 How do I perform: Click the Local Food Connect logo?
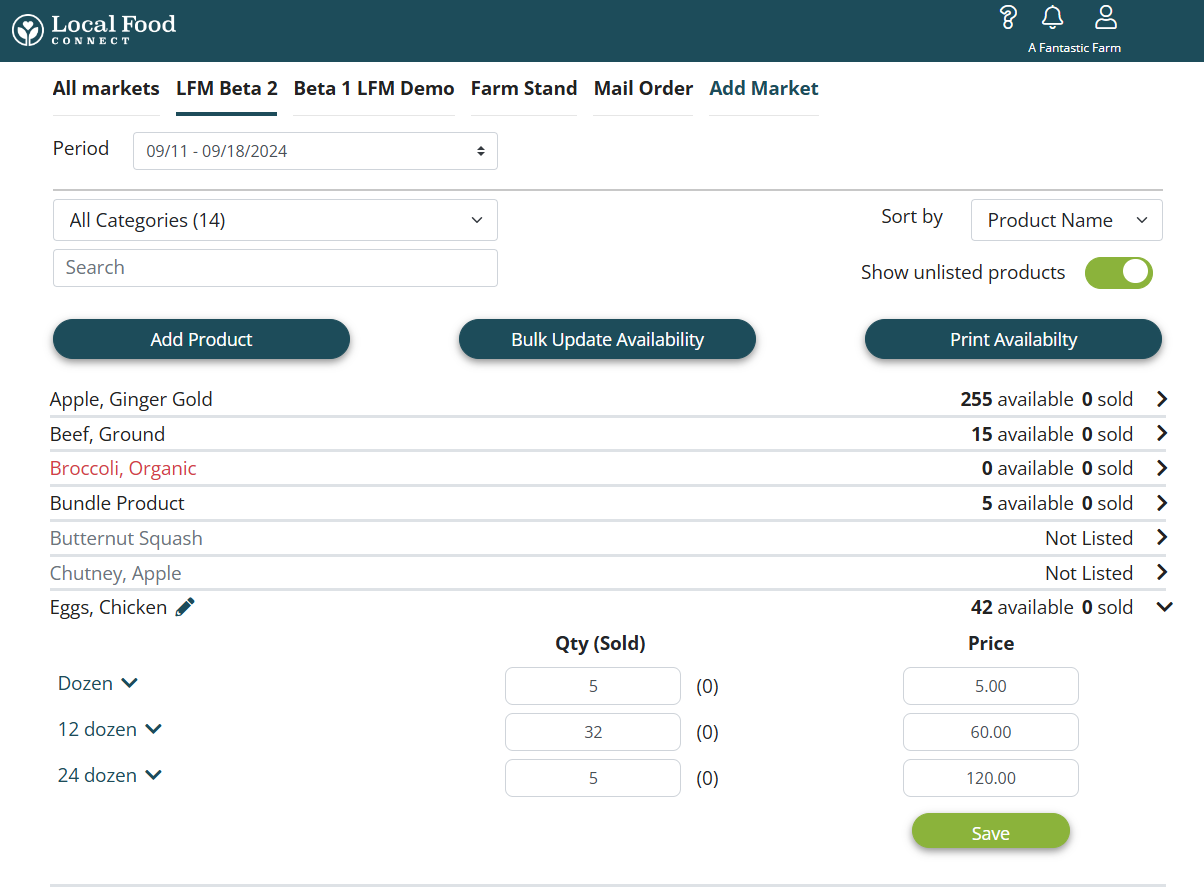click(x=94, y=29)
